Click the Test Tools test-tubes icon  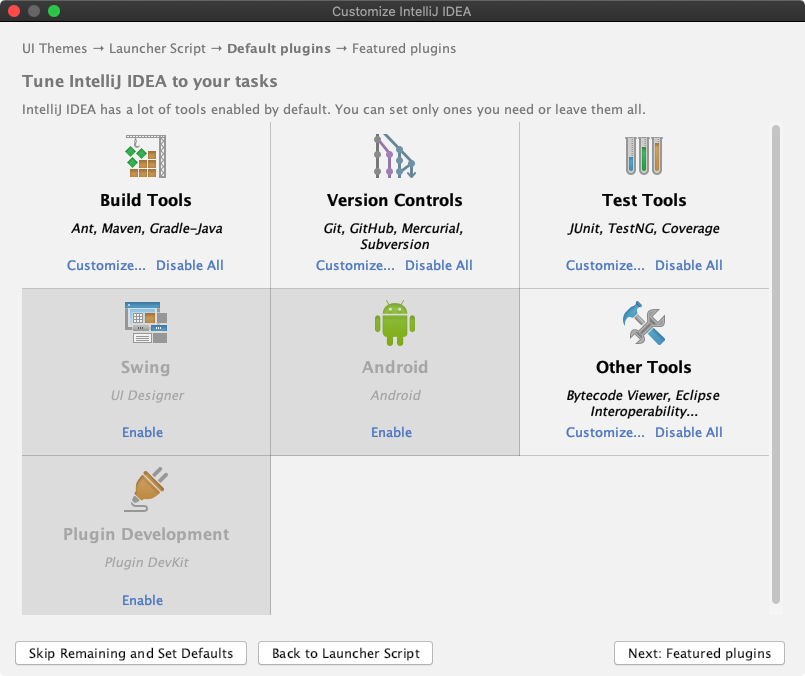(x=644, y=156)
